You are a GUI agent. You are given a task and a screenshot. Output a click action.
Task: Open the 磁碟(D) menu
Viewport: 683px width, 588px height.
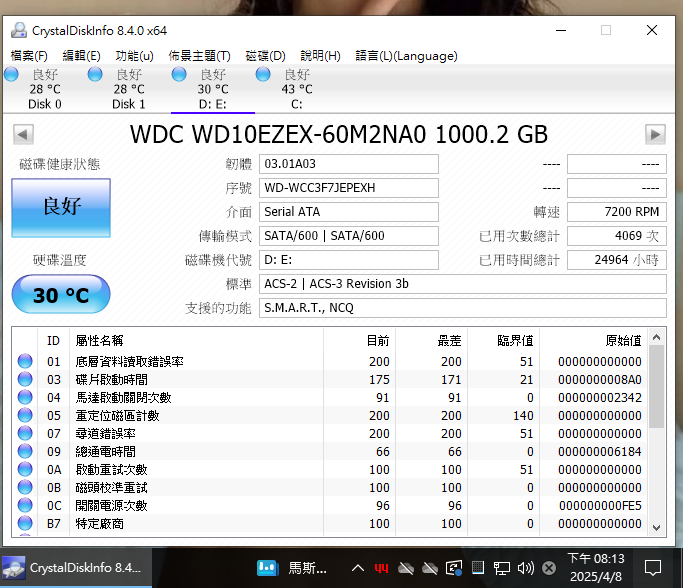coord(265,56)
